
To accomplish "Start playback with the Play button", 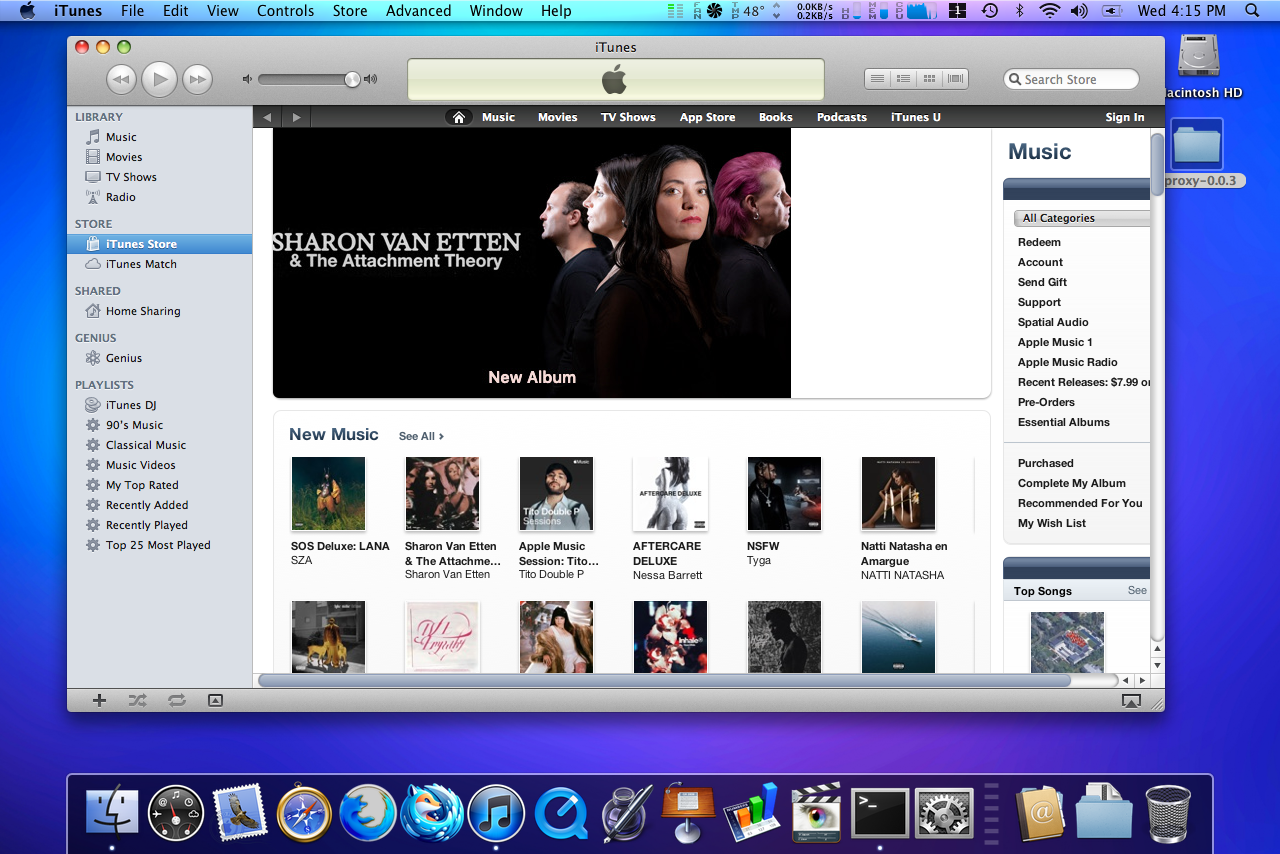I will [x=159, y=79].
